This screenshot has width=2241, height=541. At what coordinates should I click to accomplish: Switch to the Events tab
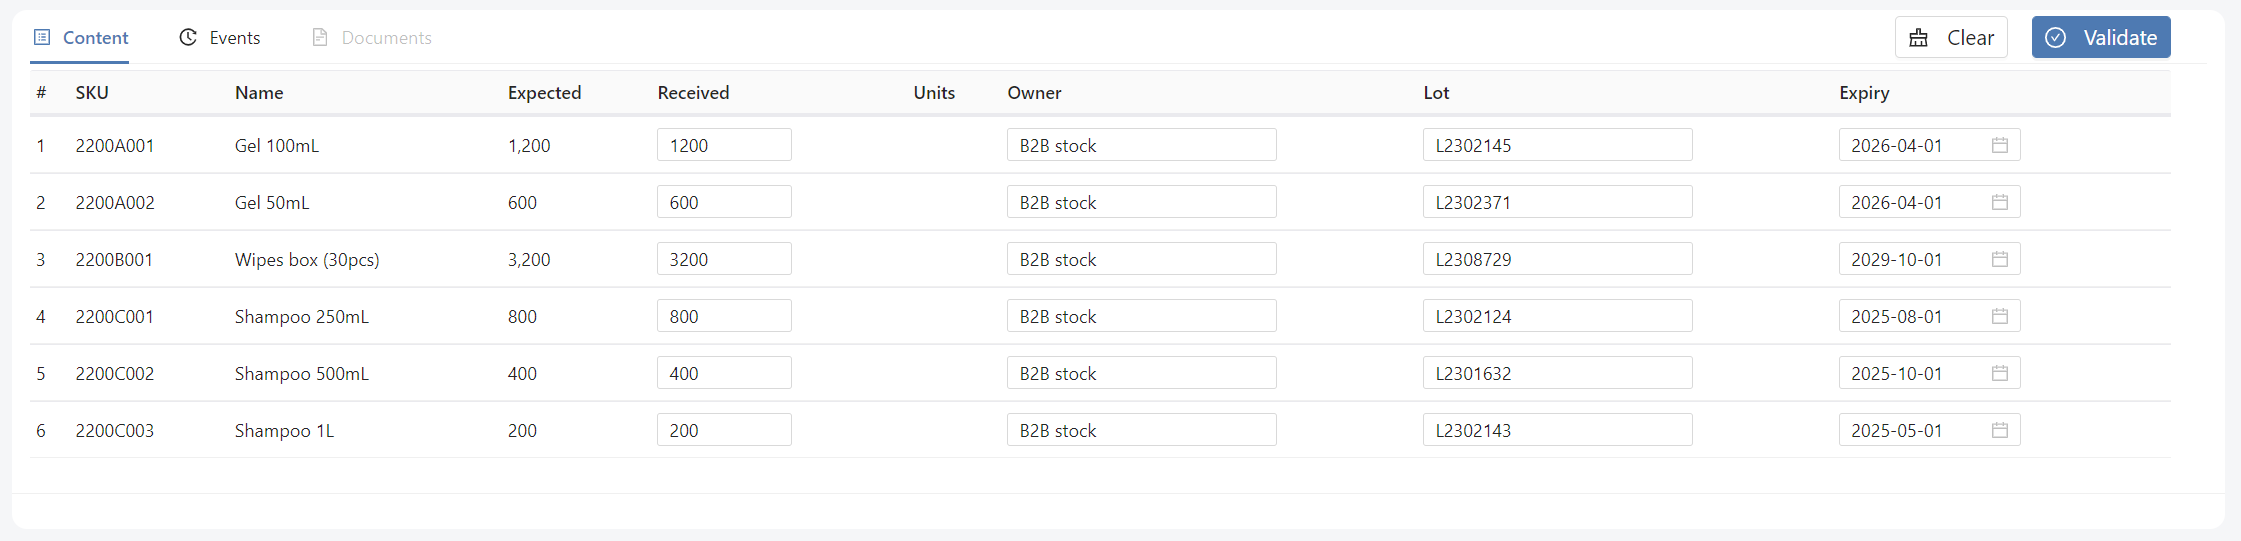coord(234,38)
